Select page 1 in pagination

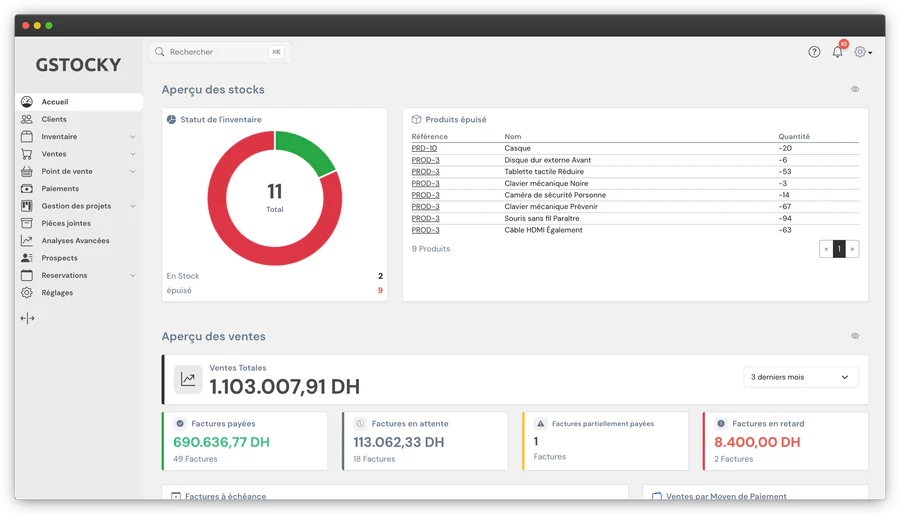(839, 249)
